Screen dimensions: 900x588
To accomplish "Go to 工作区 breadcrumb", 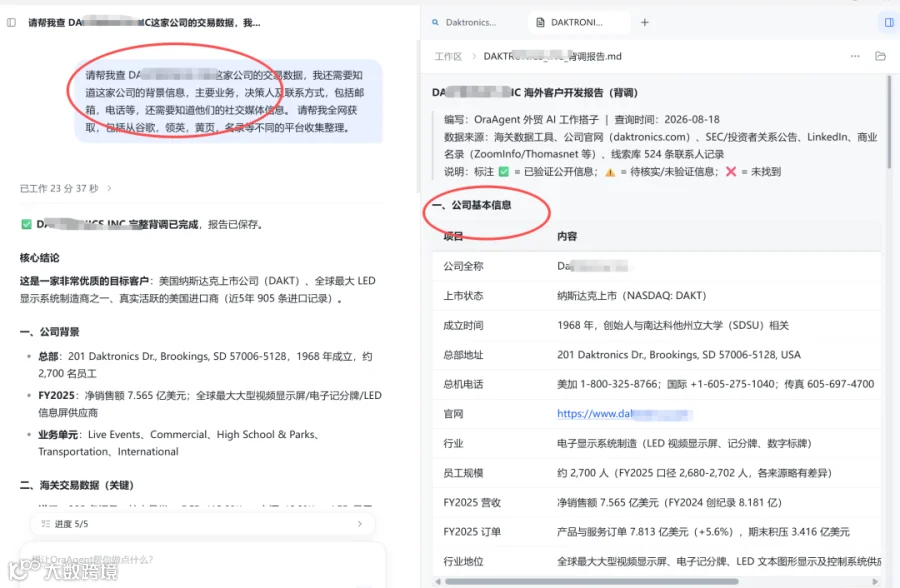I will 448,56.
